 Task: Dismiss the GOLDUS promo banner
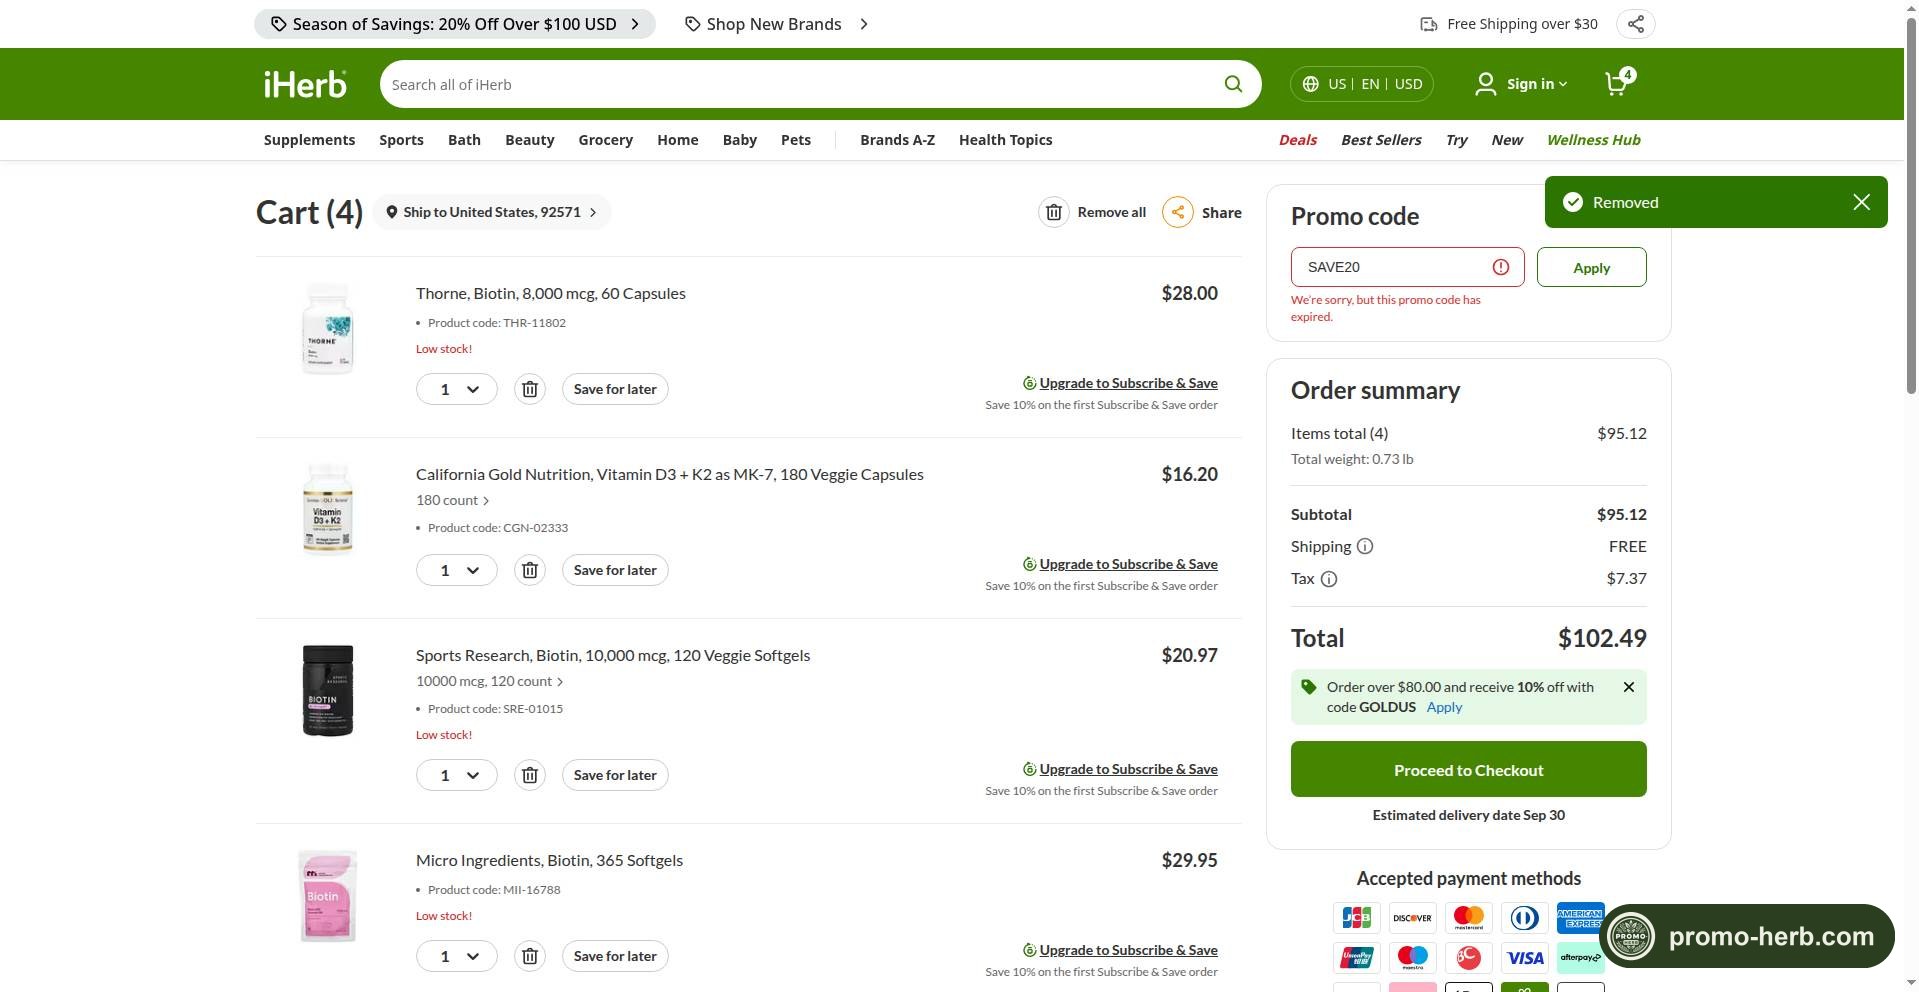tap(1629, 687)
